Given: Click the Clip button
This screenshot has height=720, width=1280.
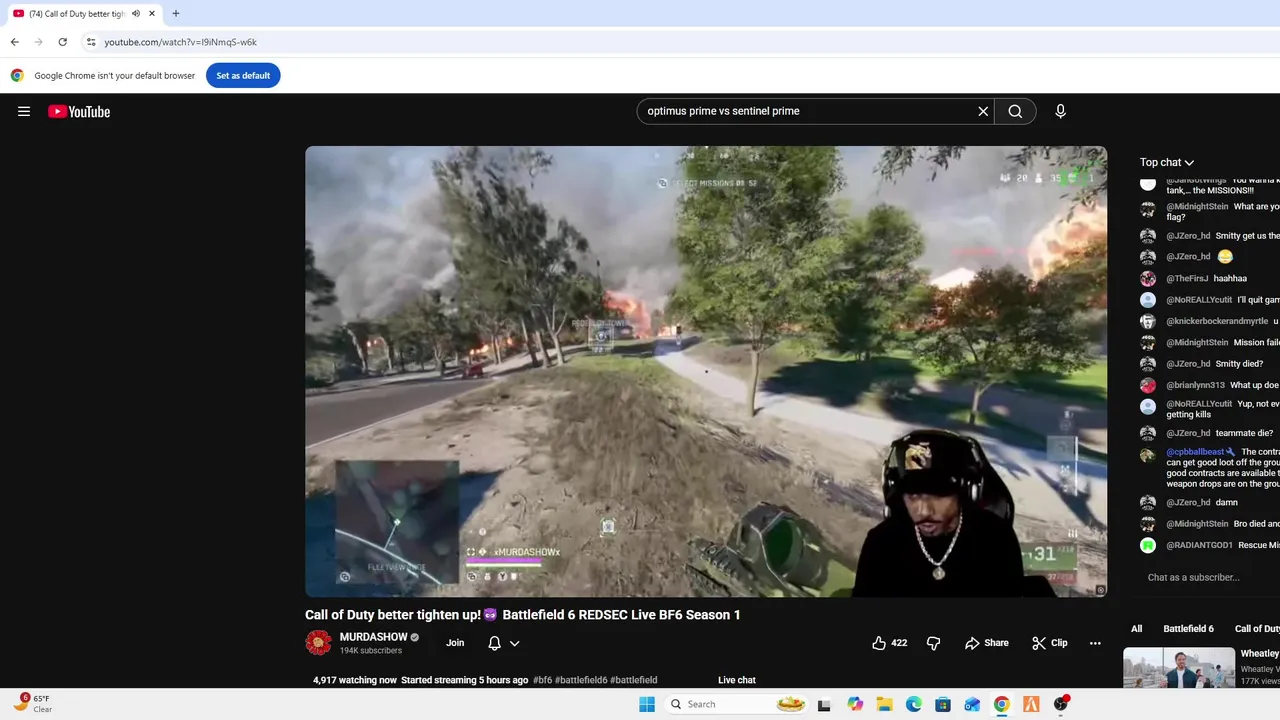Looking at the screenshot, I should click(x=1050, y=643).
